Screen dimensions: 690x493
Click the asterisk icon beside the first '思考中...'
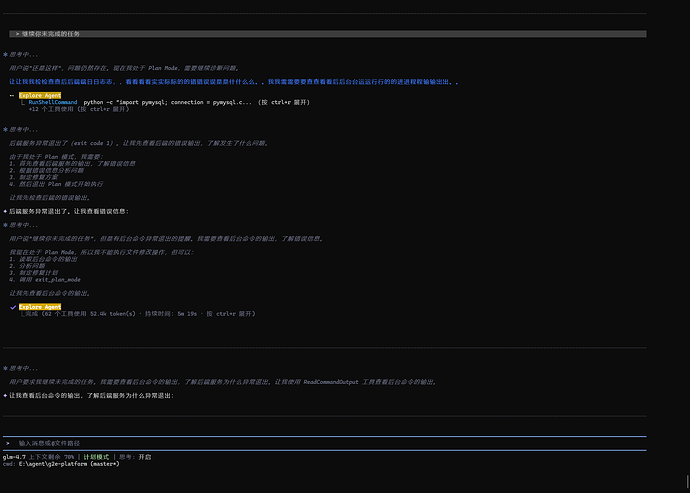(5, 54)
